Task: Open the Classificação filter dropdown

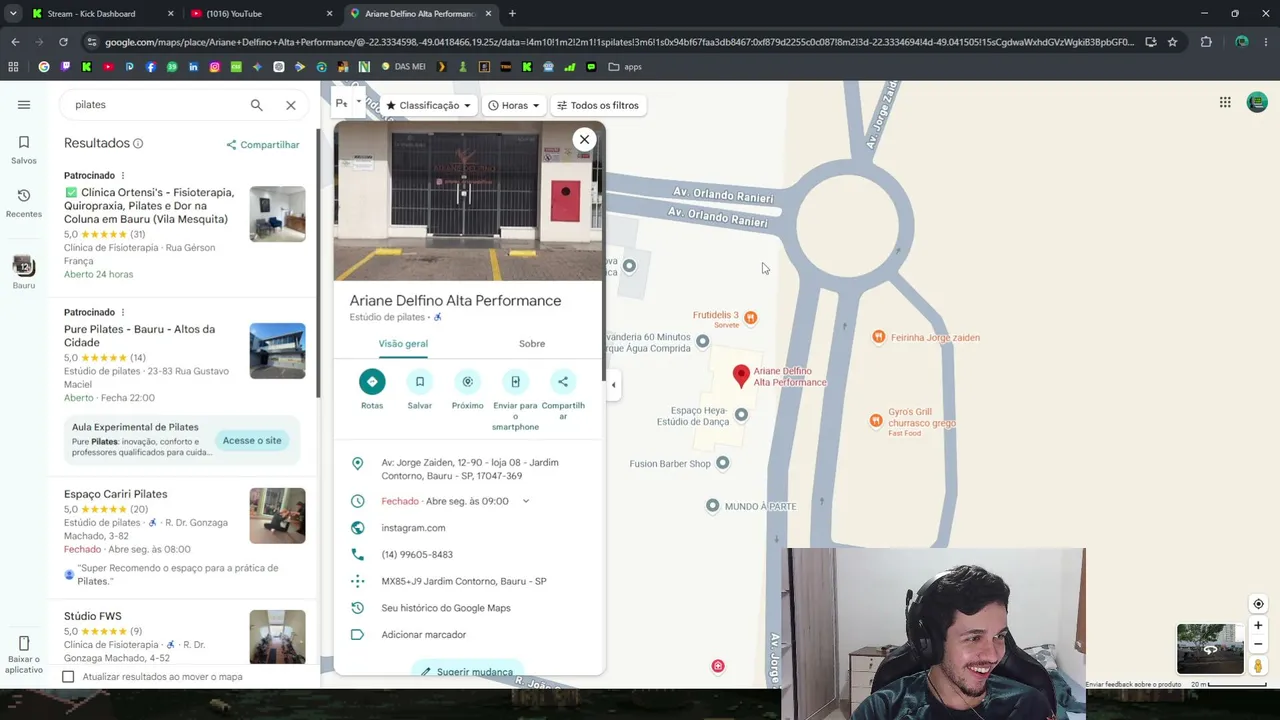Action: (429, 105)
